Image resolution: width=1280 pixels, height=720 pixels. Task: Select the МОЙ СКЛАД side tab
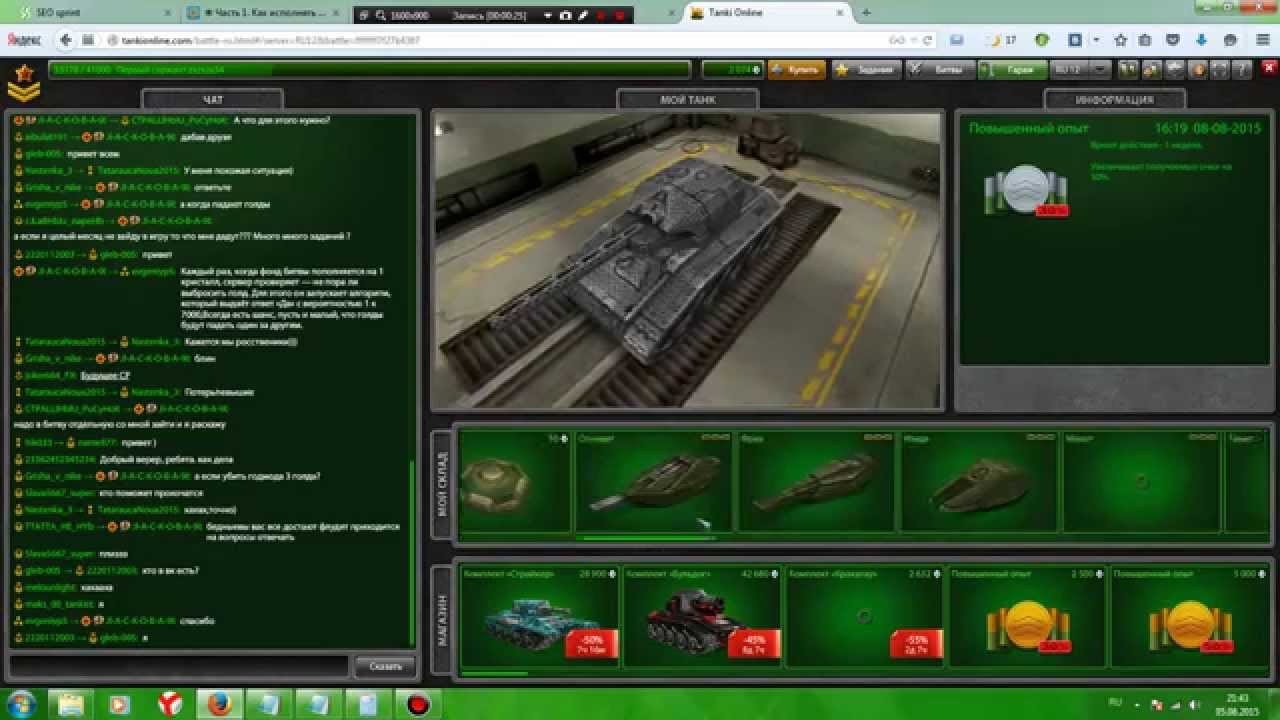[x=443, y=484]
